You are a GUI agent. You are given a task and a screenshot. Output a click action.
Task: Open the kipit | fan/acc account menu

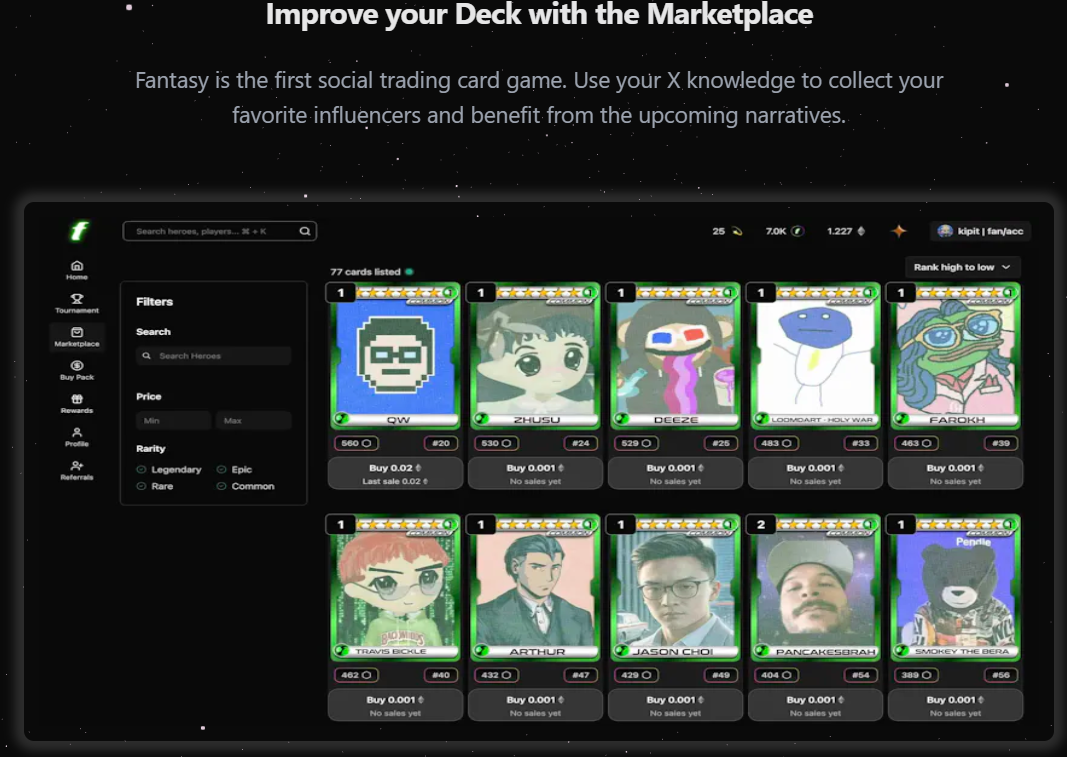980,231
